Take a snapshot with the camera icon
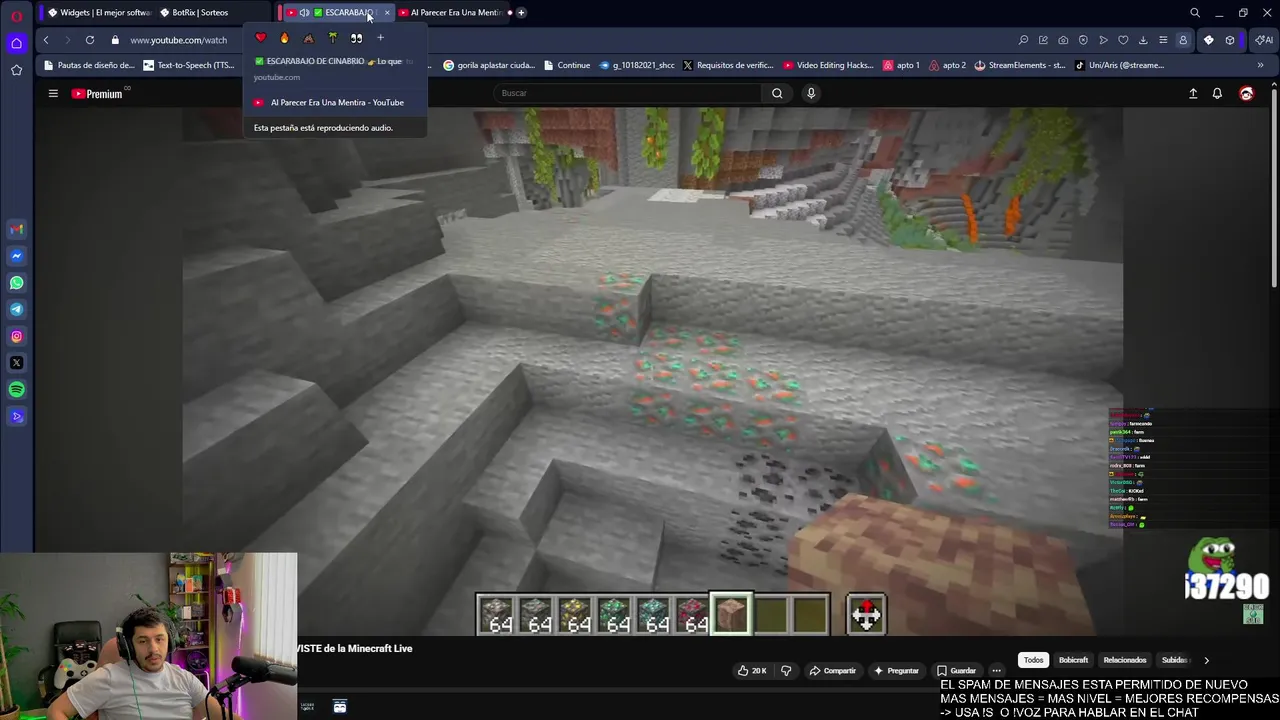The height and width of the screenshot is (720, 1280). click(1063, 40)
